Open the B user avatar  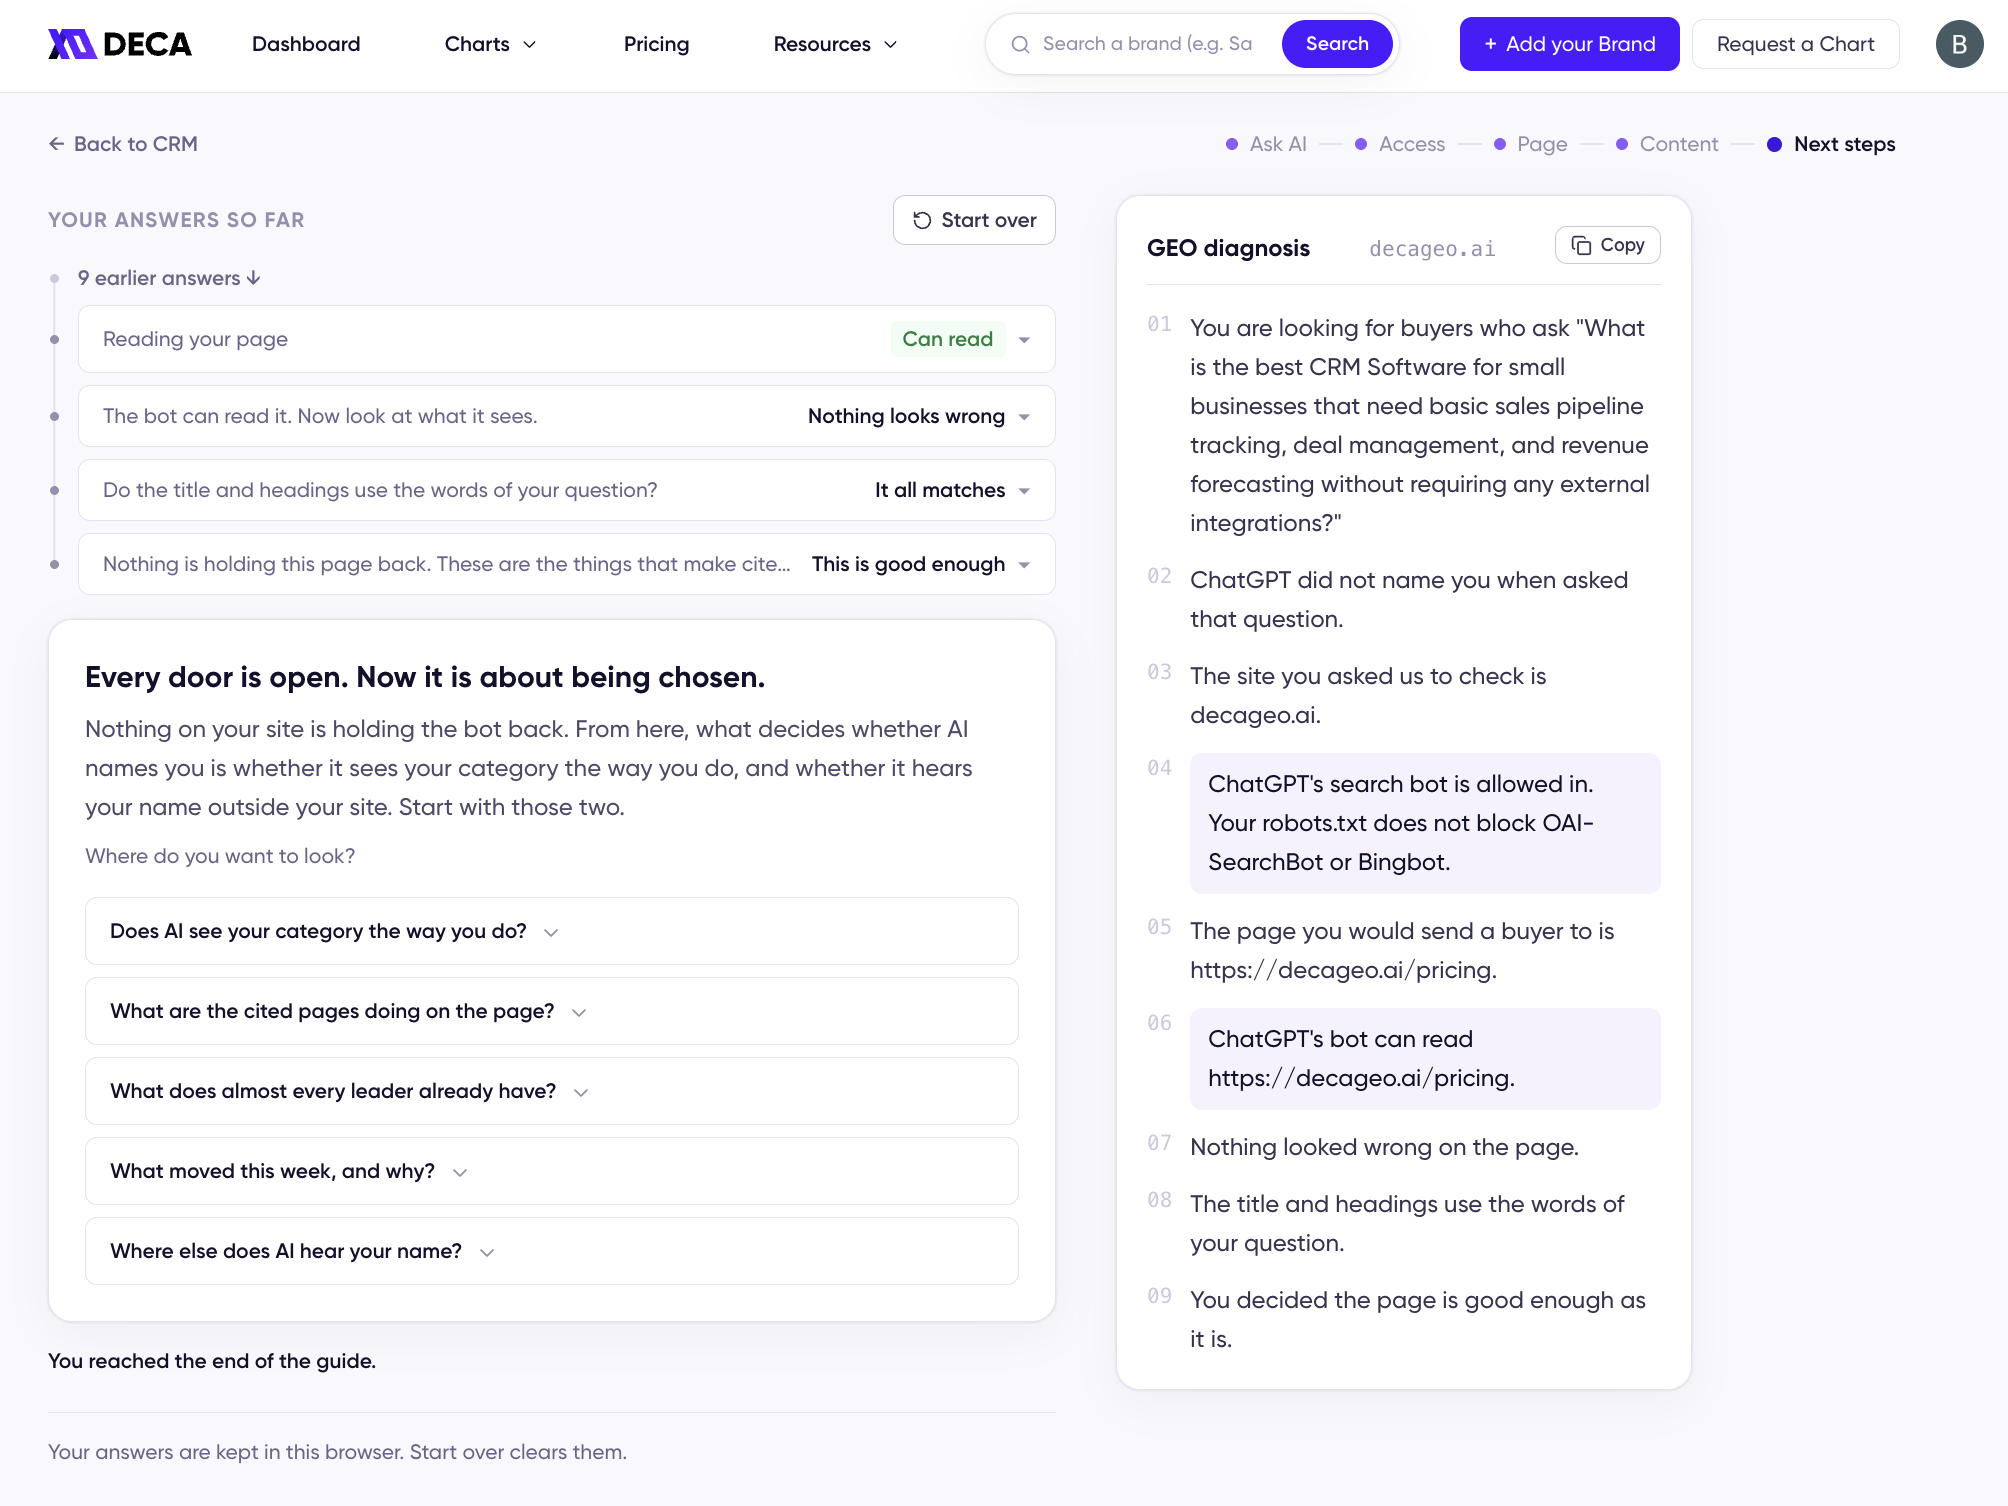[x=1959, y=44]
